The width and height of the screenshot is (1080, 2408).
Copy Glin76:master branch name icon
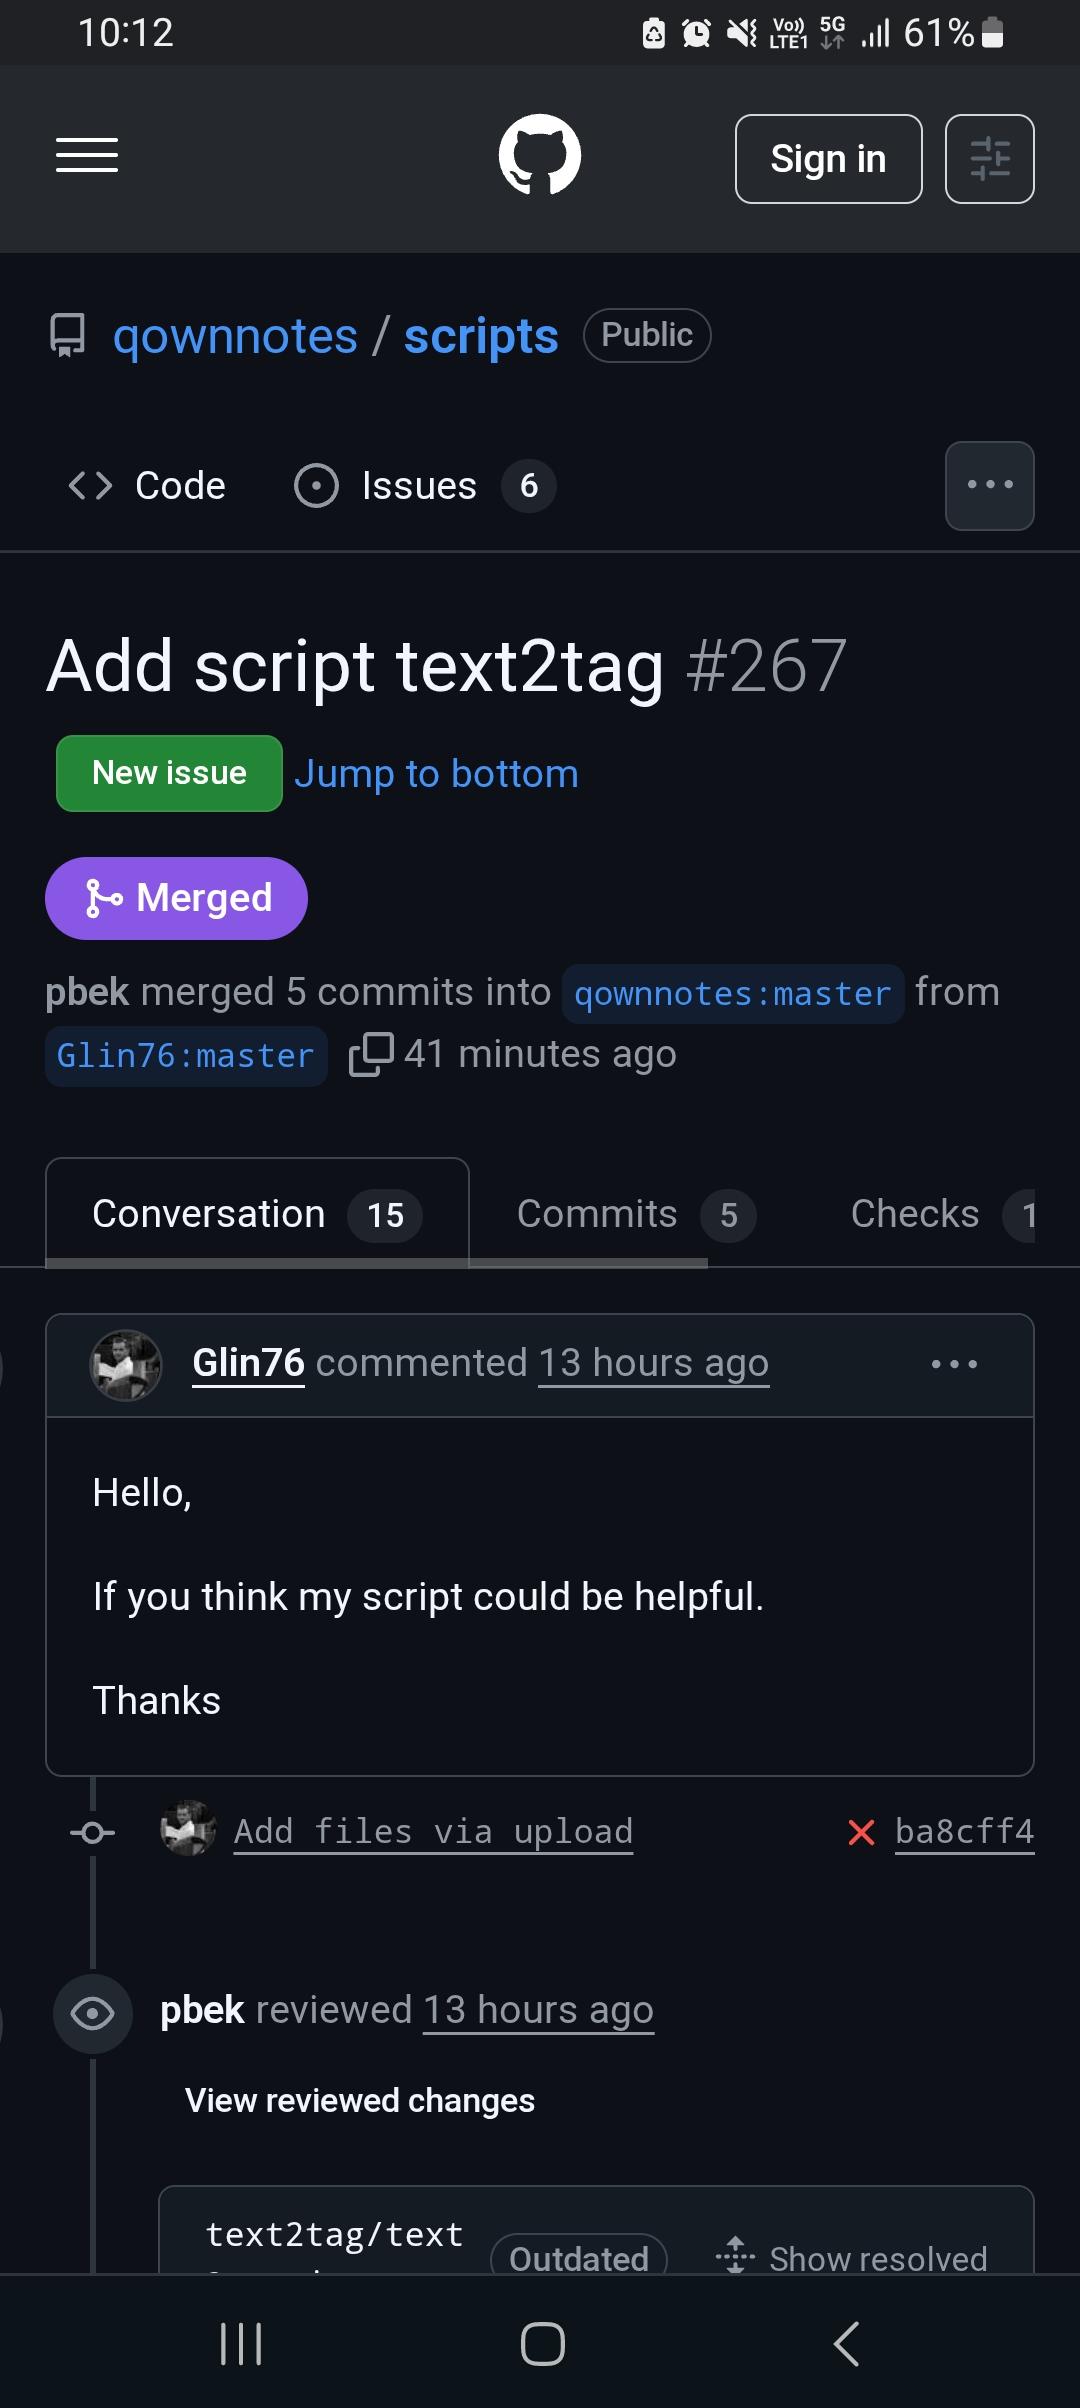click(x=371, y=1054)
